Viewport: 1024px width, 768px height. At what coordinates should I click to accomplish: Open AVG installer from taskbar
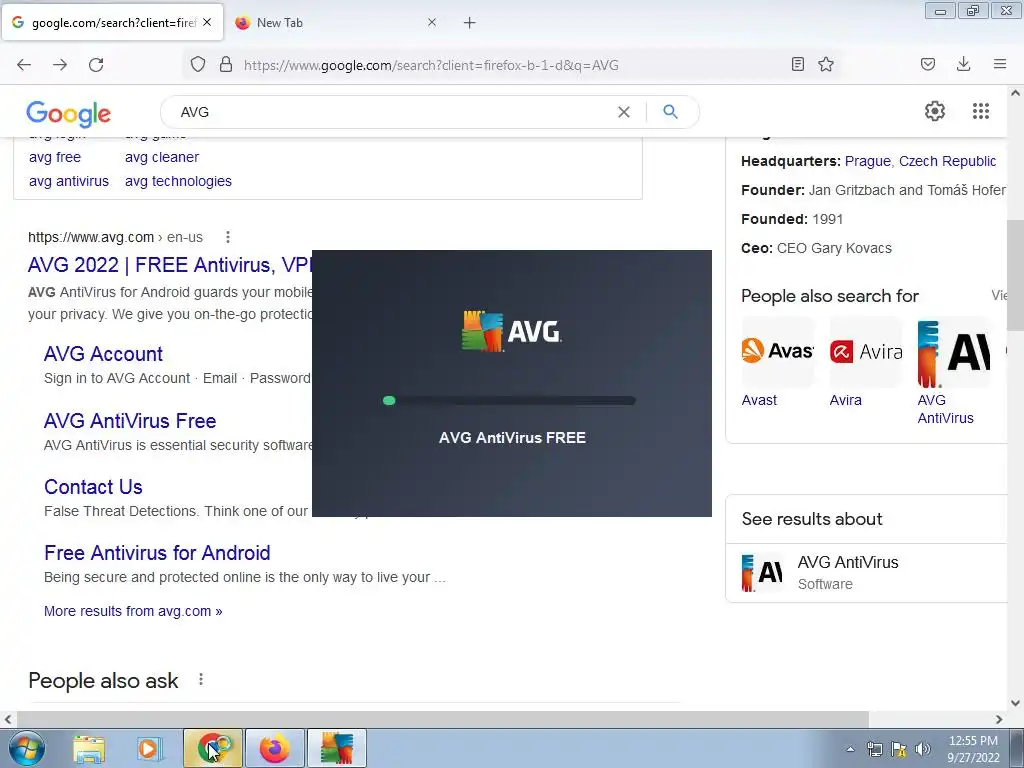point(337,748)
